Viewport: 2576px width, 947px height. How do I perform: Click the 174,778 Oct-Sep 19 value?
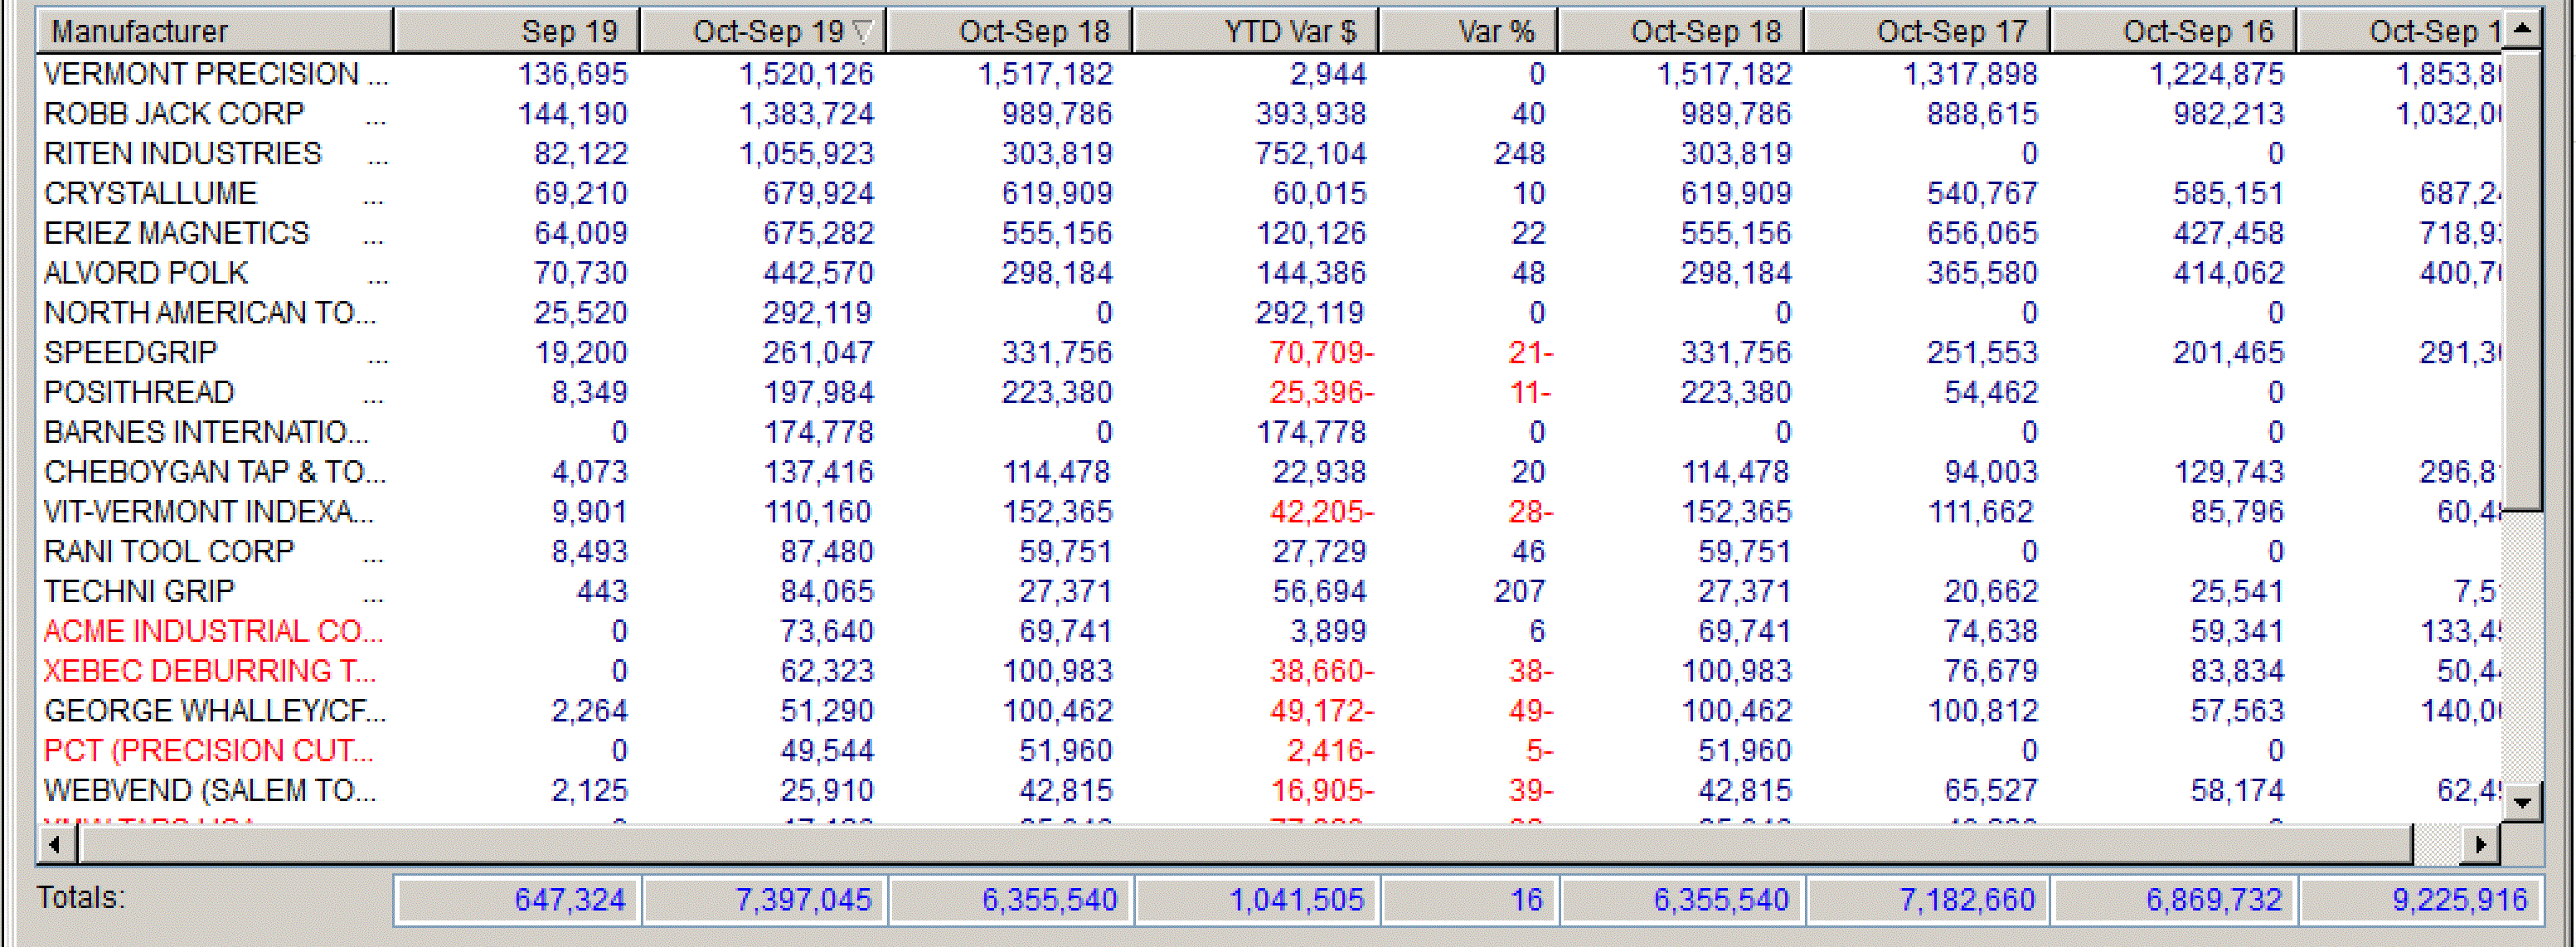coord(818,432)
